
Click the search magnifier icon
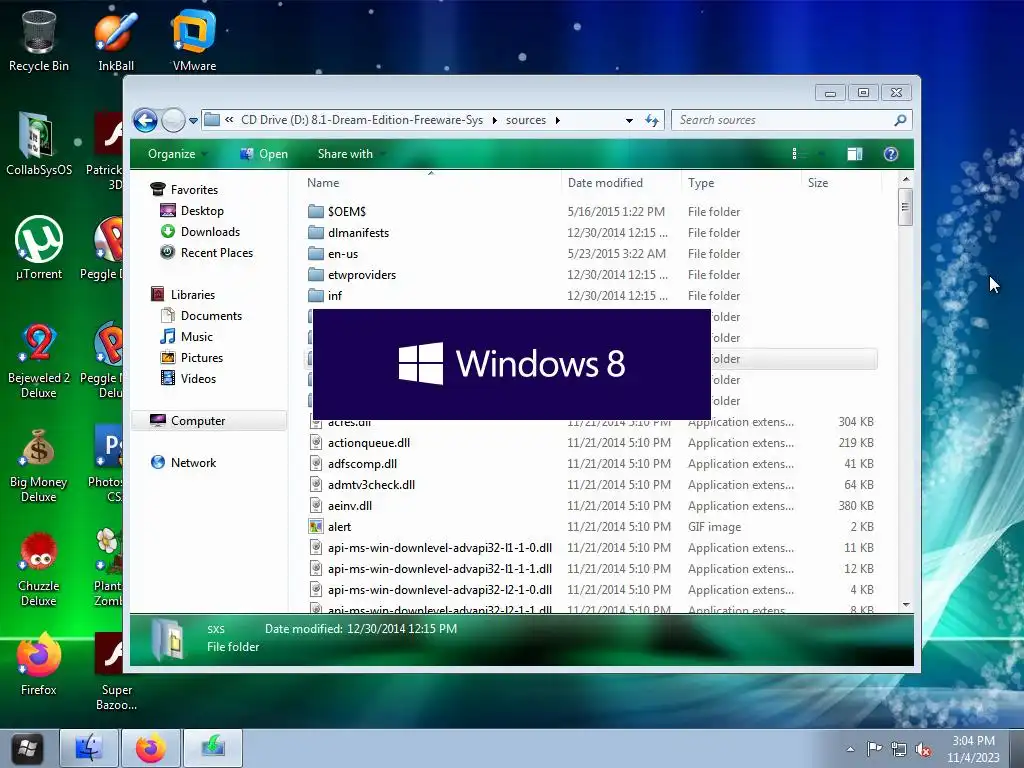(x=900, y=120)
